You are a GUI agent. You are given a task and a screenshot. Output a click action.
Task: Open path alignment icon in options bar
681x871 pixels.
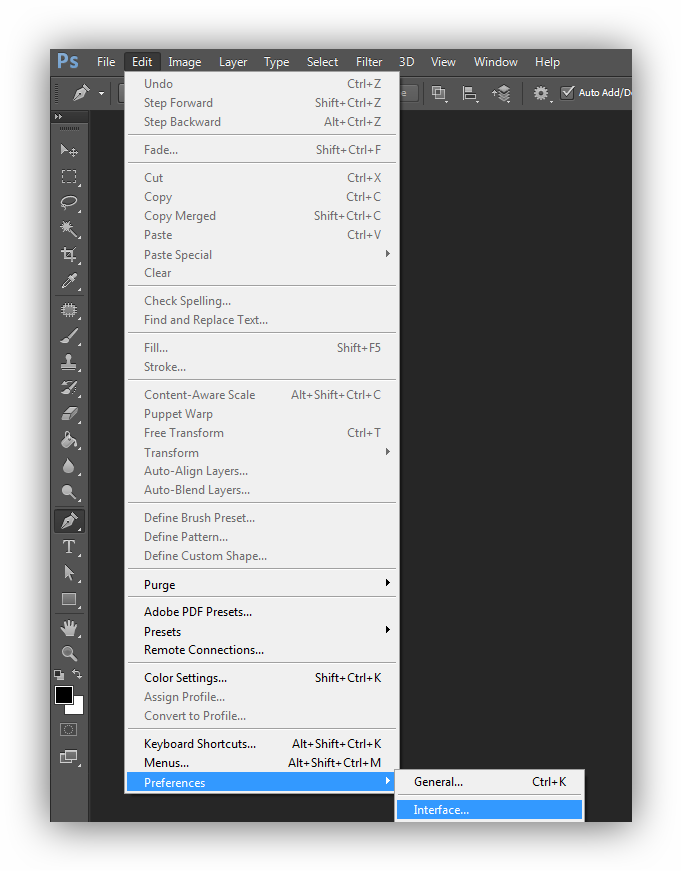[470, 93]
